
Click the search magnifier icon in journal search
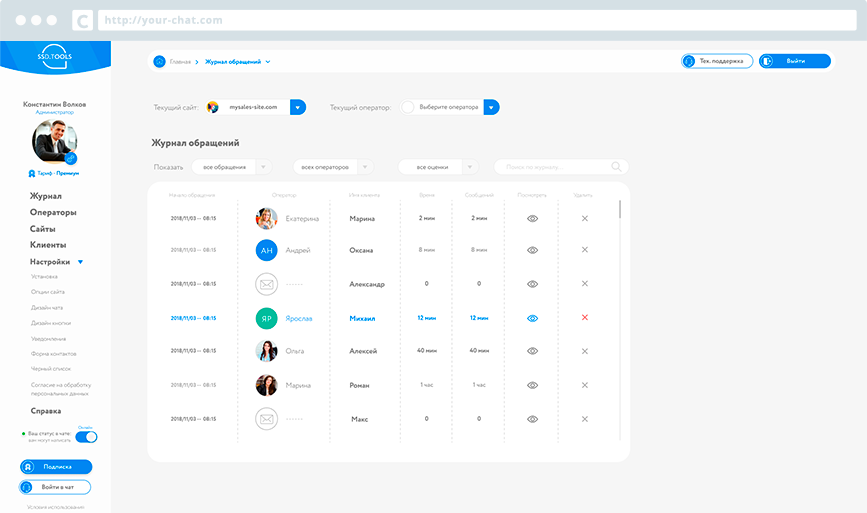coord(616,166)
